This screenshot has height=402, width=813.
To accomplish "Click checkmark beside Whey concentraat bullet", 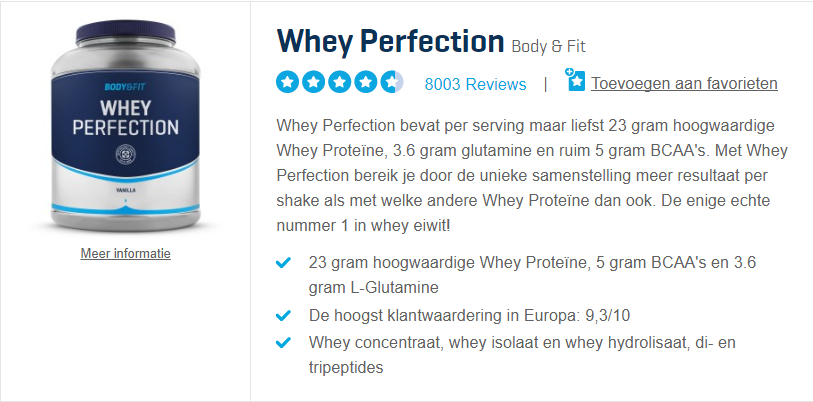I will (x=284, y=343).
